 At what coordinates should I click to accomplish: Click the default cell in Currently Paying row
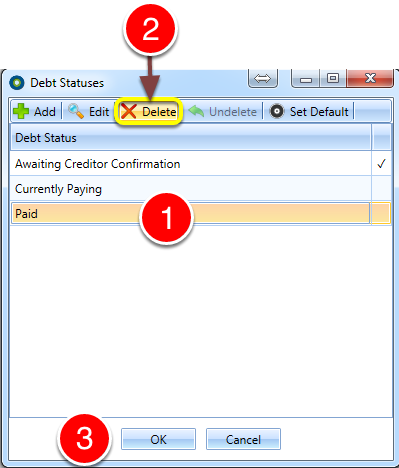[x=381, y=189]
